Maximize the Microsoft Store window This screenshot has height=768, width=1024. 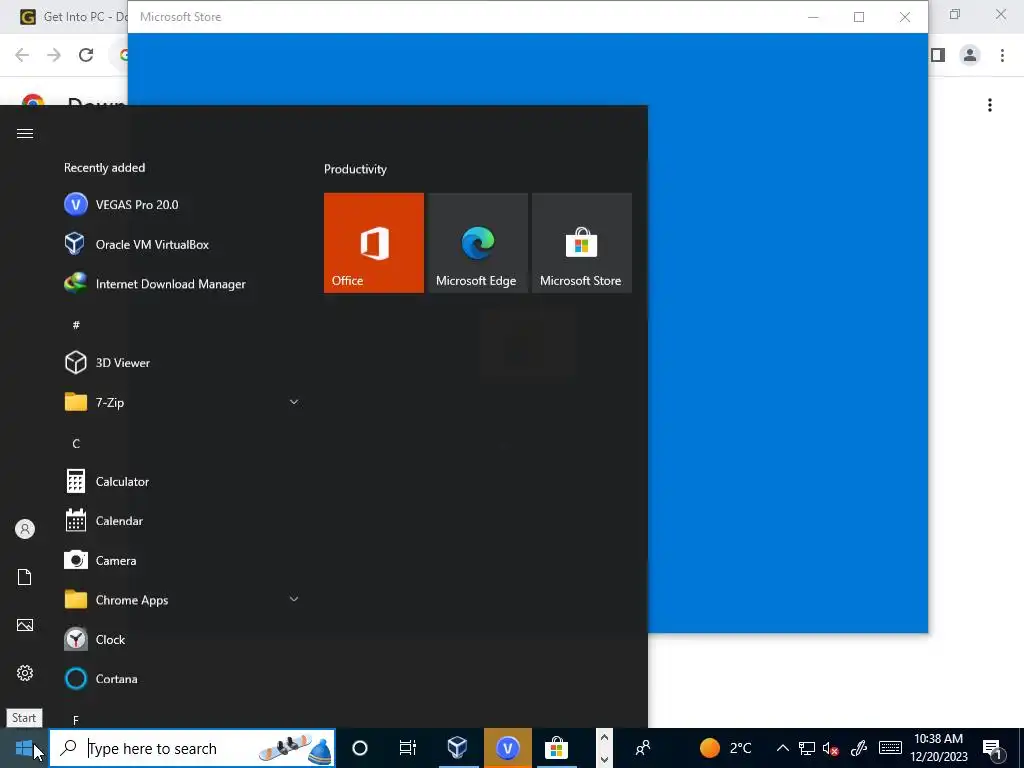(x=859, y=17)
